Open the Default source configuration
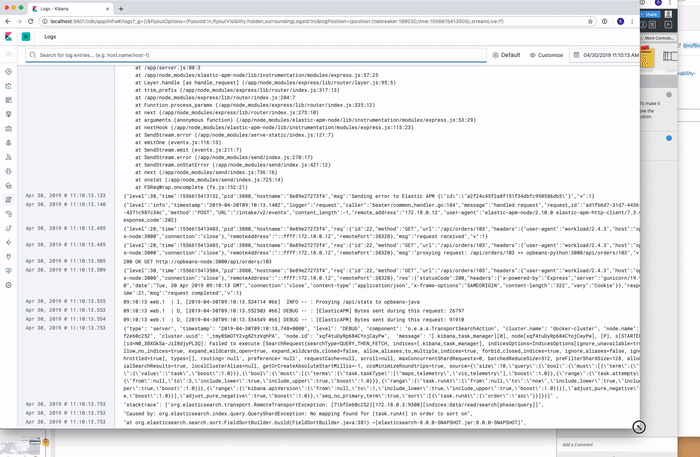This screenshot has width=700, height=457. (506, 55)
